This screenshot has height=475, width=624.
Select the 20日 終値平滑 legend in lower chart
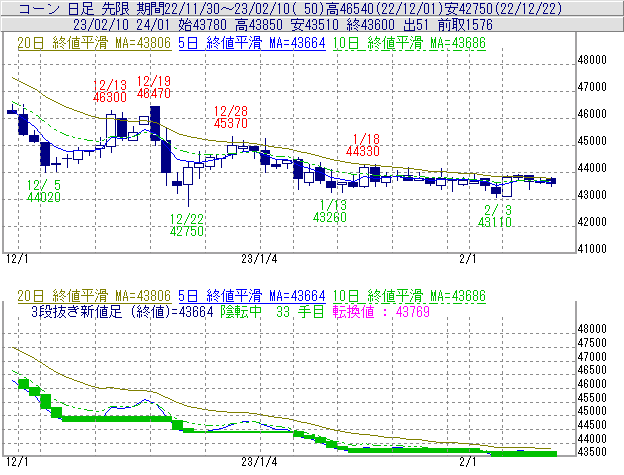point(94,296)
